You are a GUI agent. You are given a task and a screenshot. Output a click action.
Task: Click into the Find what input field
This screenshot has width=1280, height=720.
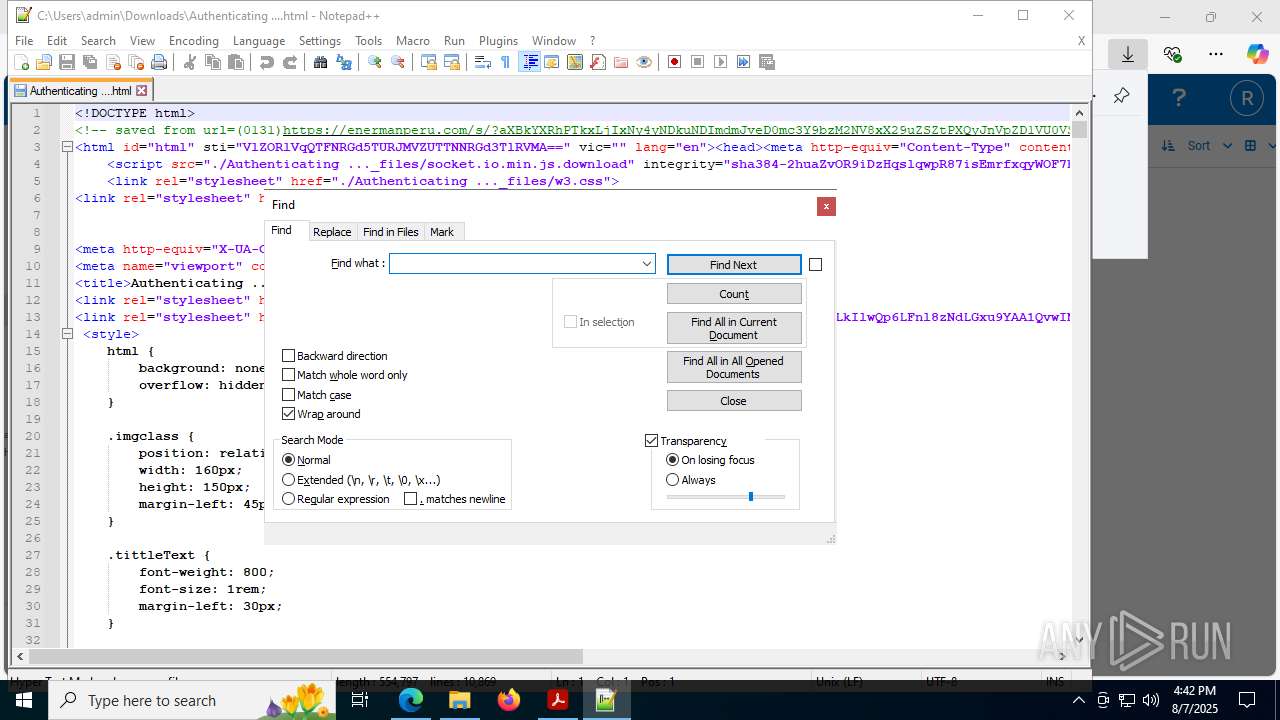(515, 264)
